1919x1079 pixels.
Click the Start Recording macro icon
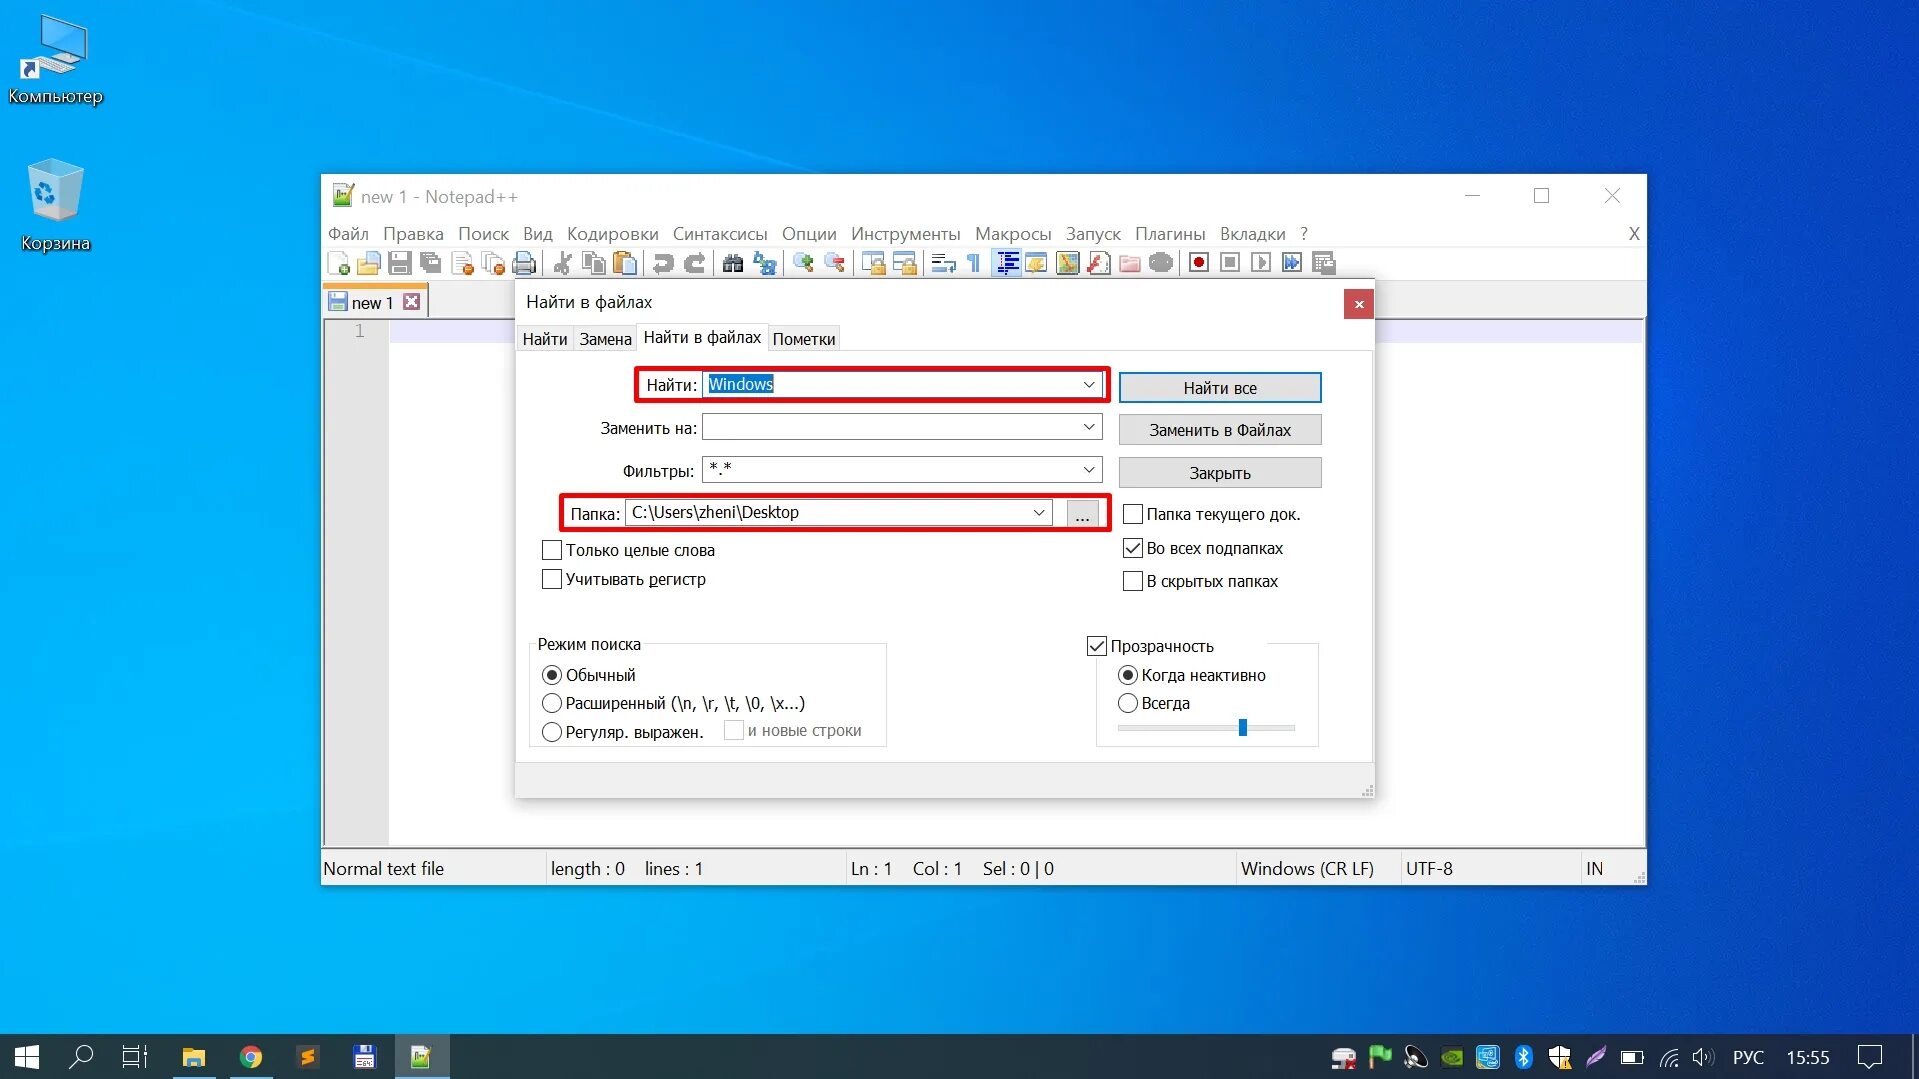pos(1199,263)
